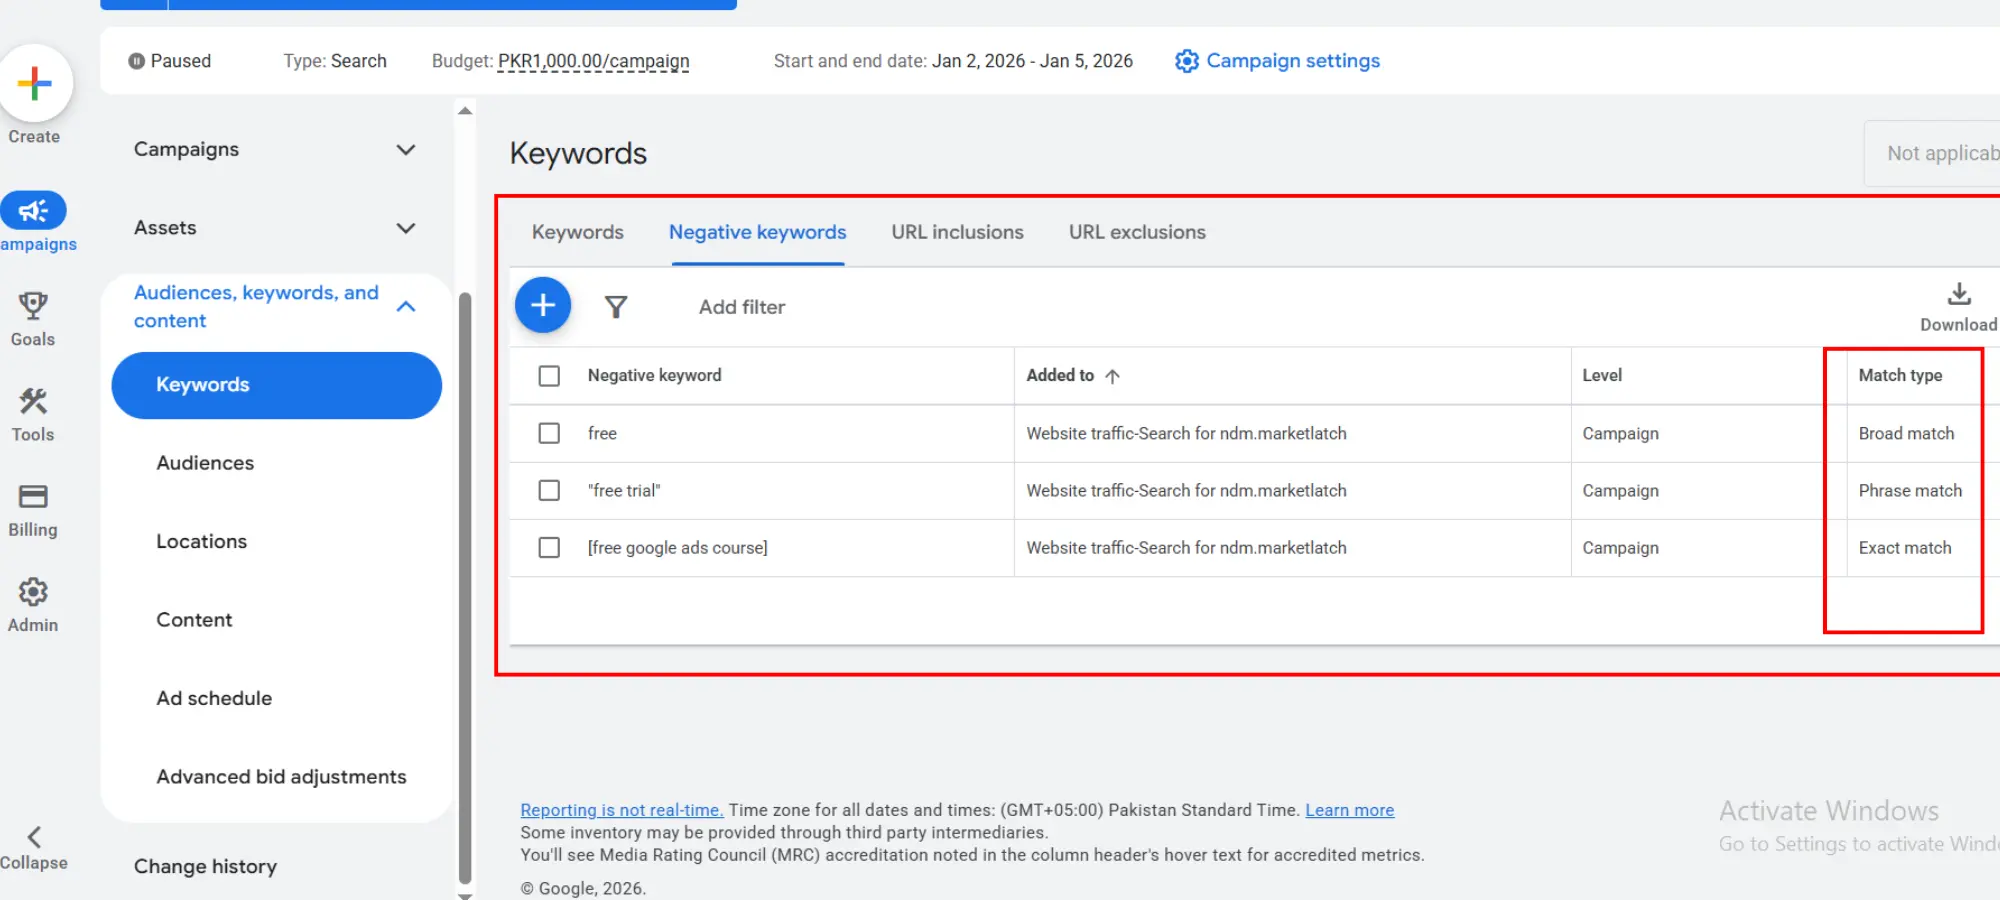
Task: Click the Paused status icon
Action: (x=137, y=61)
